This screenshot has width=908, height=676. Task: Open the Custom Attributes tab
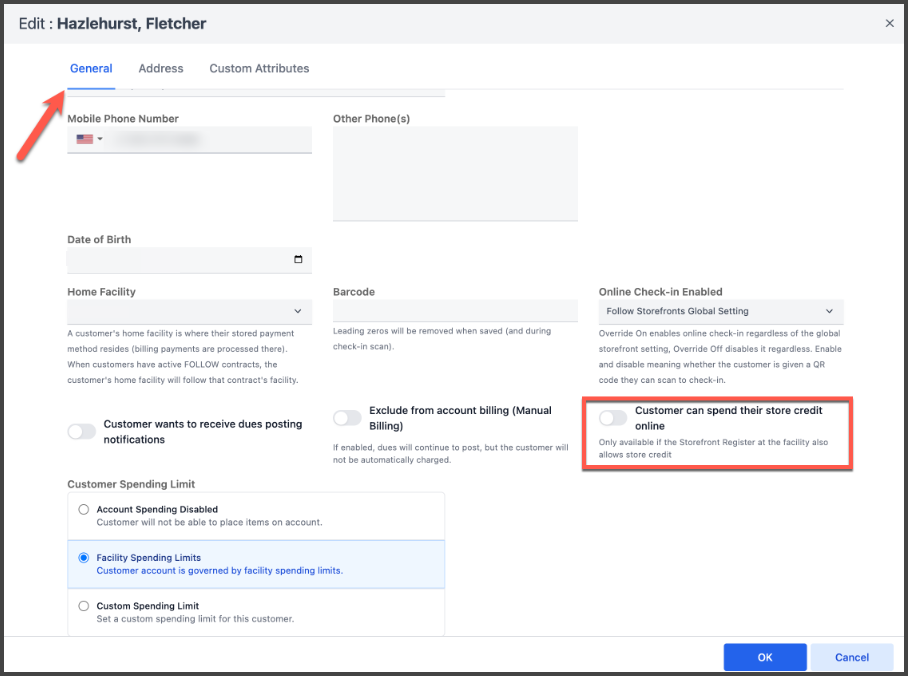tap(259, 68)
